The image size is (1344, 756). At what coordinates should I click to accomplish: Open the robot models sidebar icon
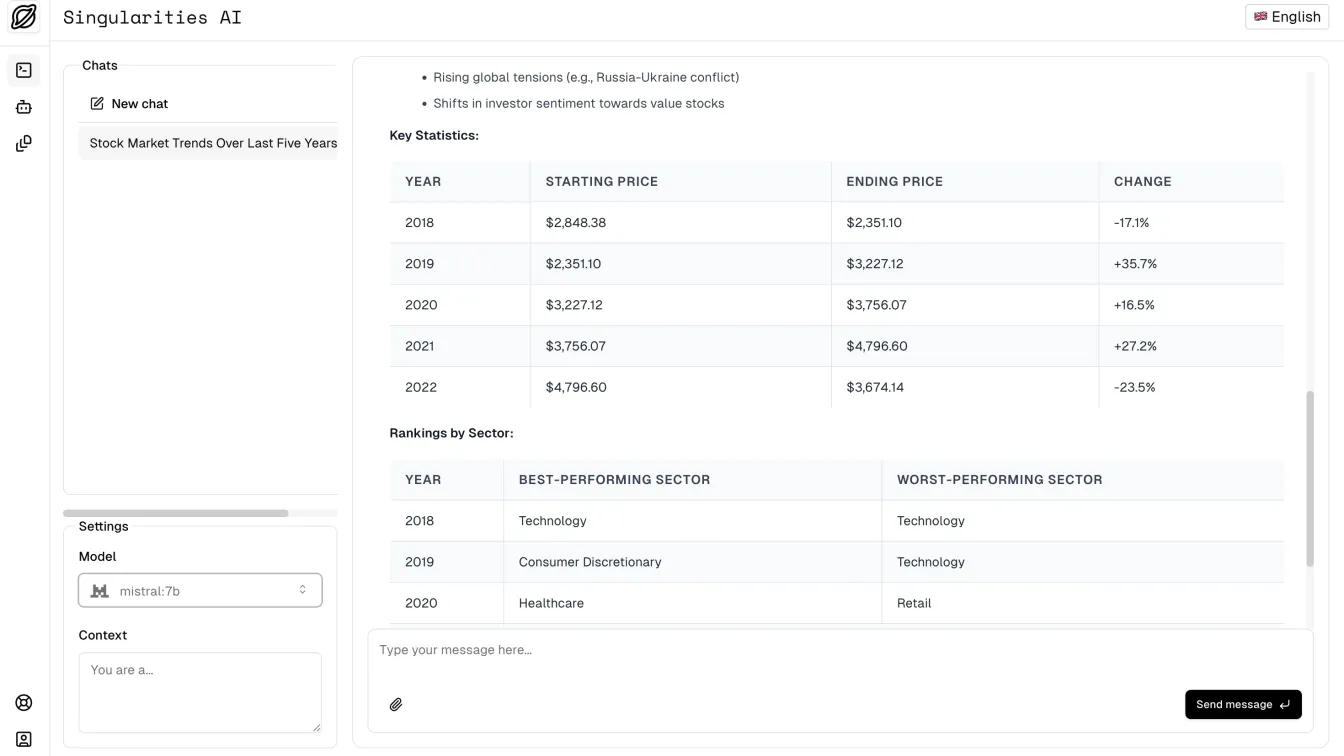(24, 107)
